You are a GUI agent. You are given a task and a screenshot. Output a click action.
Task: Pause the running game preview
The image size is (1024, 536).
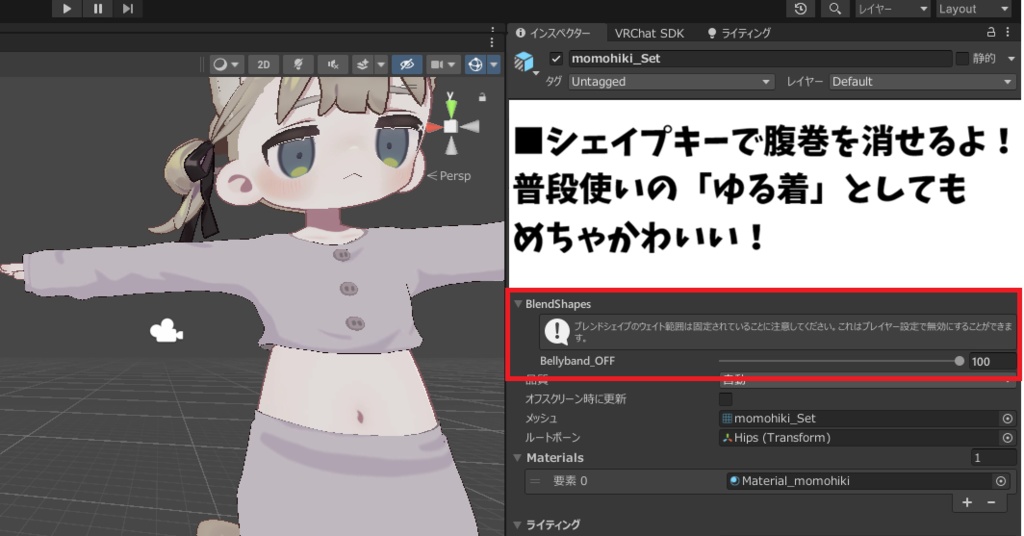tap(97, 8)
